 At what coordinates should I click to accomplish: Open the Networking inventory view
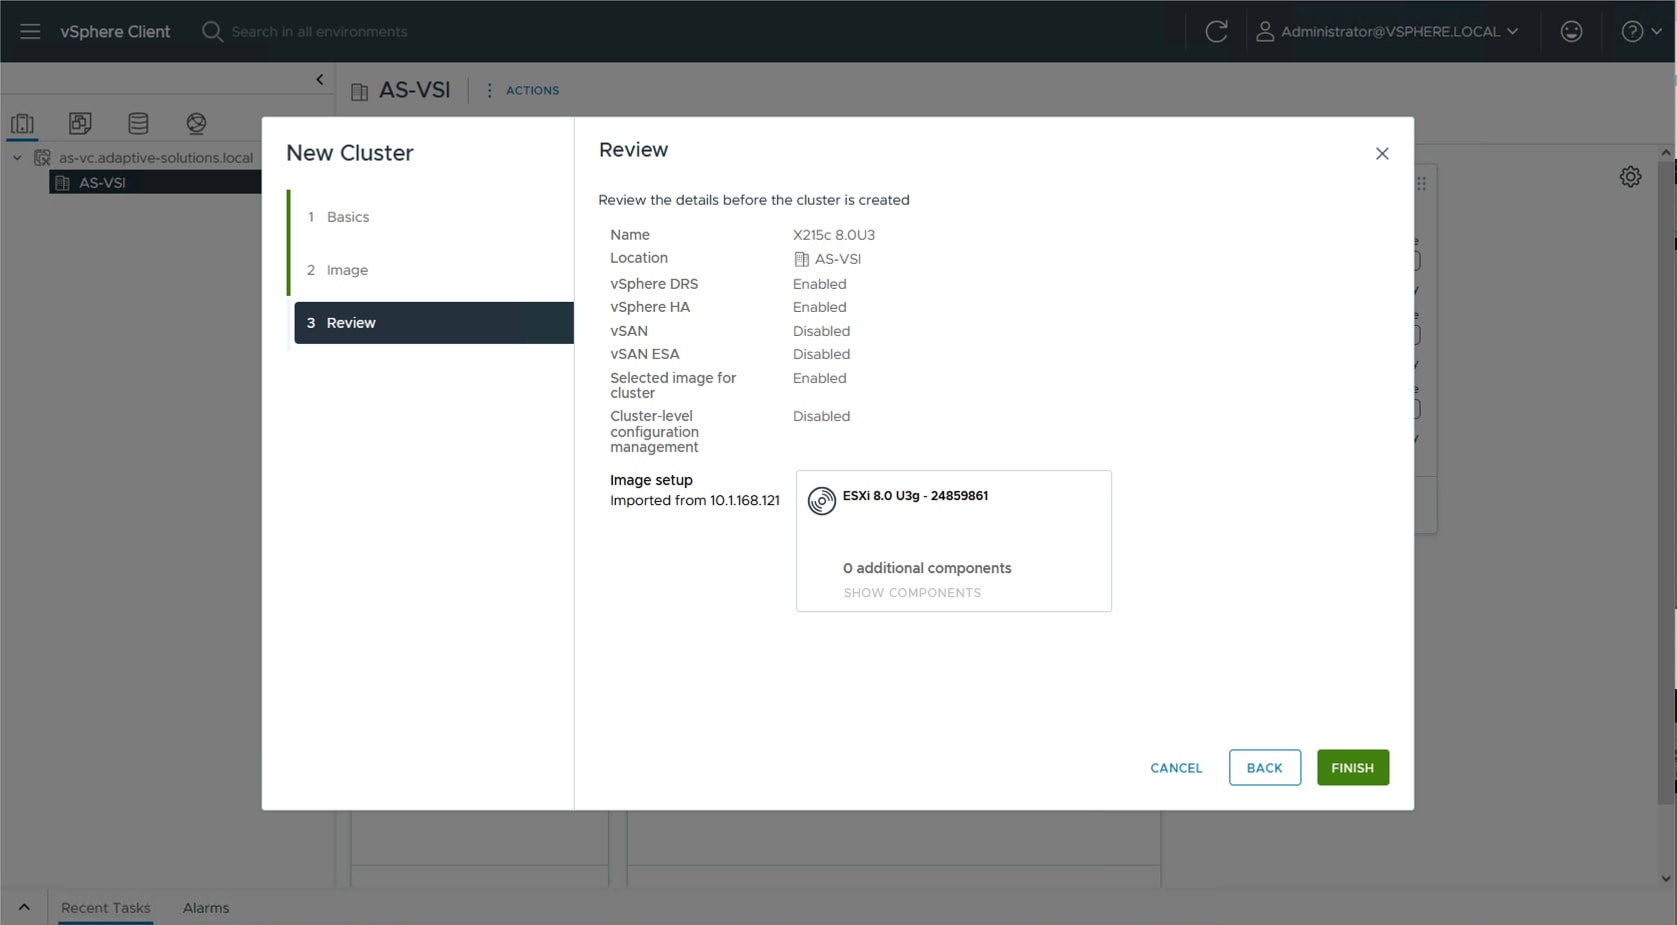pyautogui.click(x=196, y=123)
